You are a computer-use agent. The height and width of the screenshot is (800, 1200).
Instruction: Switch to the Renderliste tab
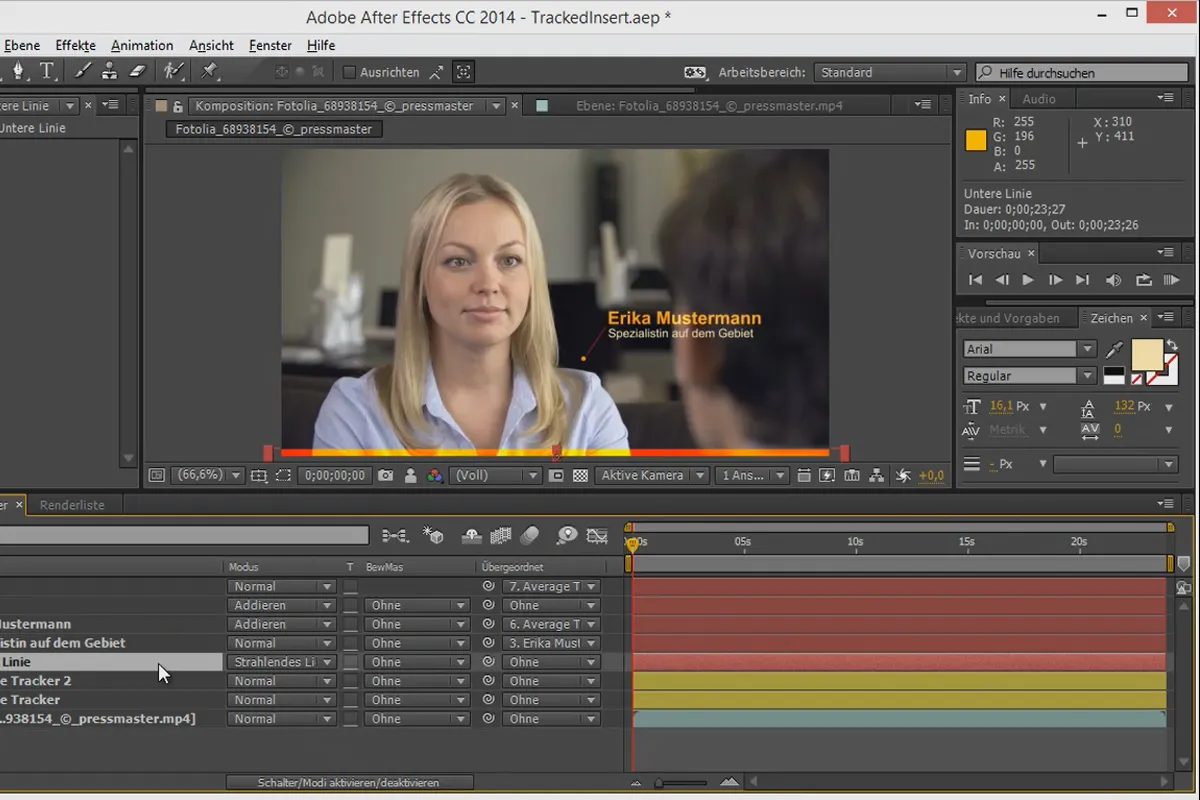[x=72, y=505]
